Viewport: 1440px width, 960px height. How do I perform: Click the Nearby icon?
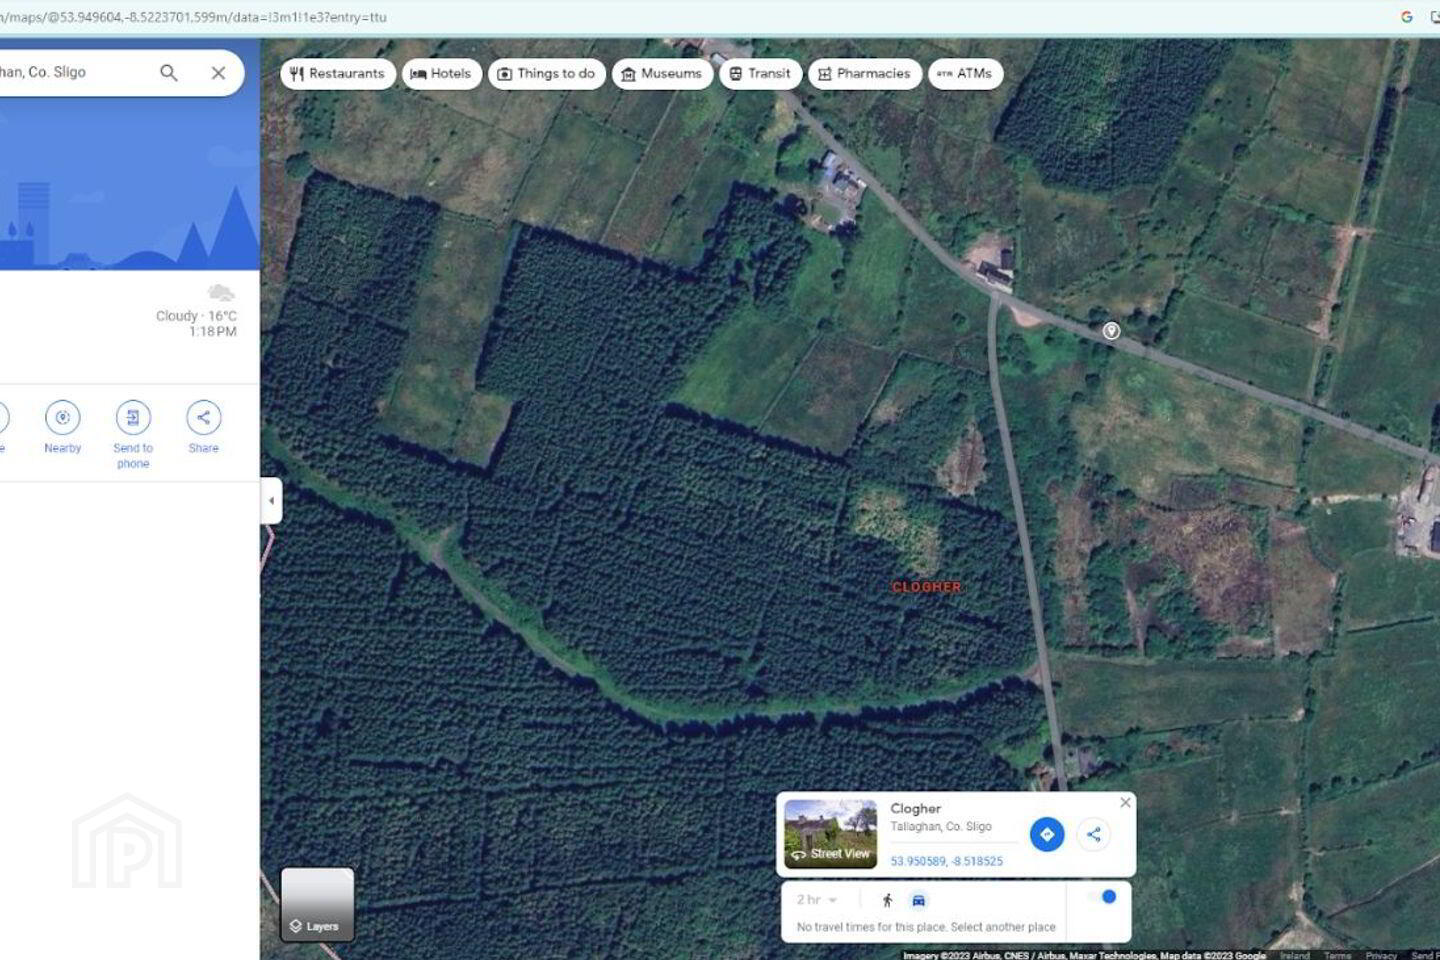pyautogui.click(x=63, y=418)
